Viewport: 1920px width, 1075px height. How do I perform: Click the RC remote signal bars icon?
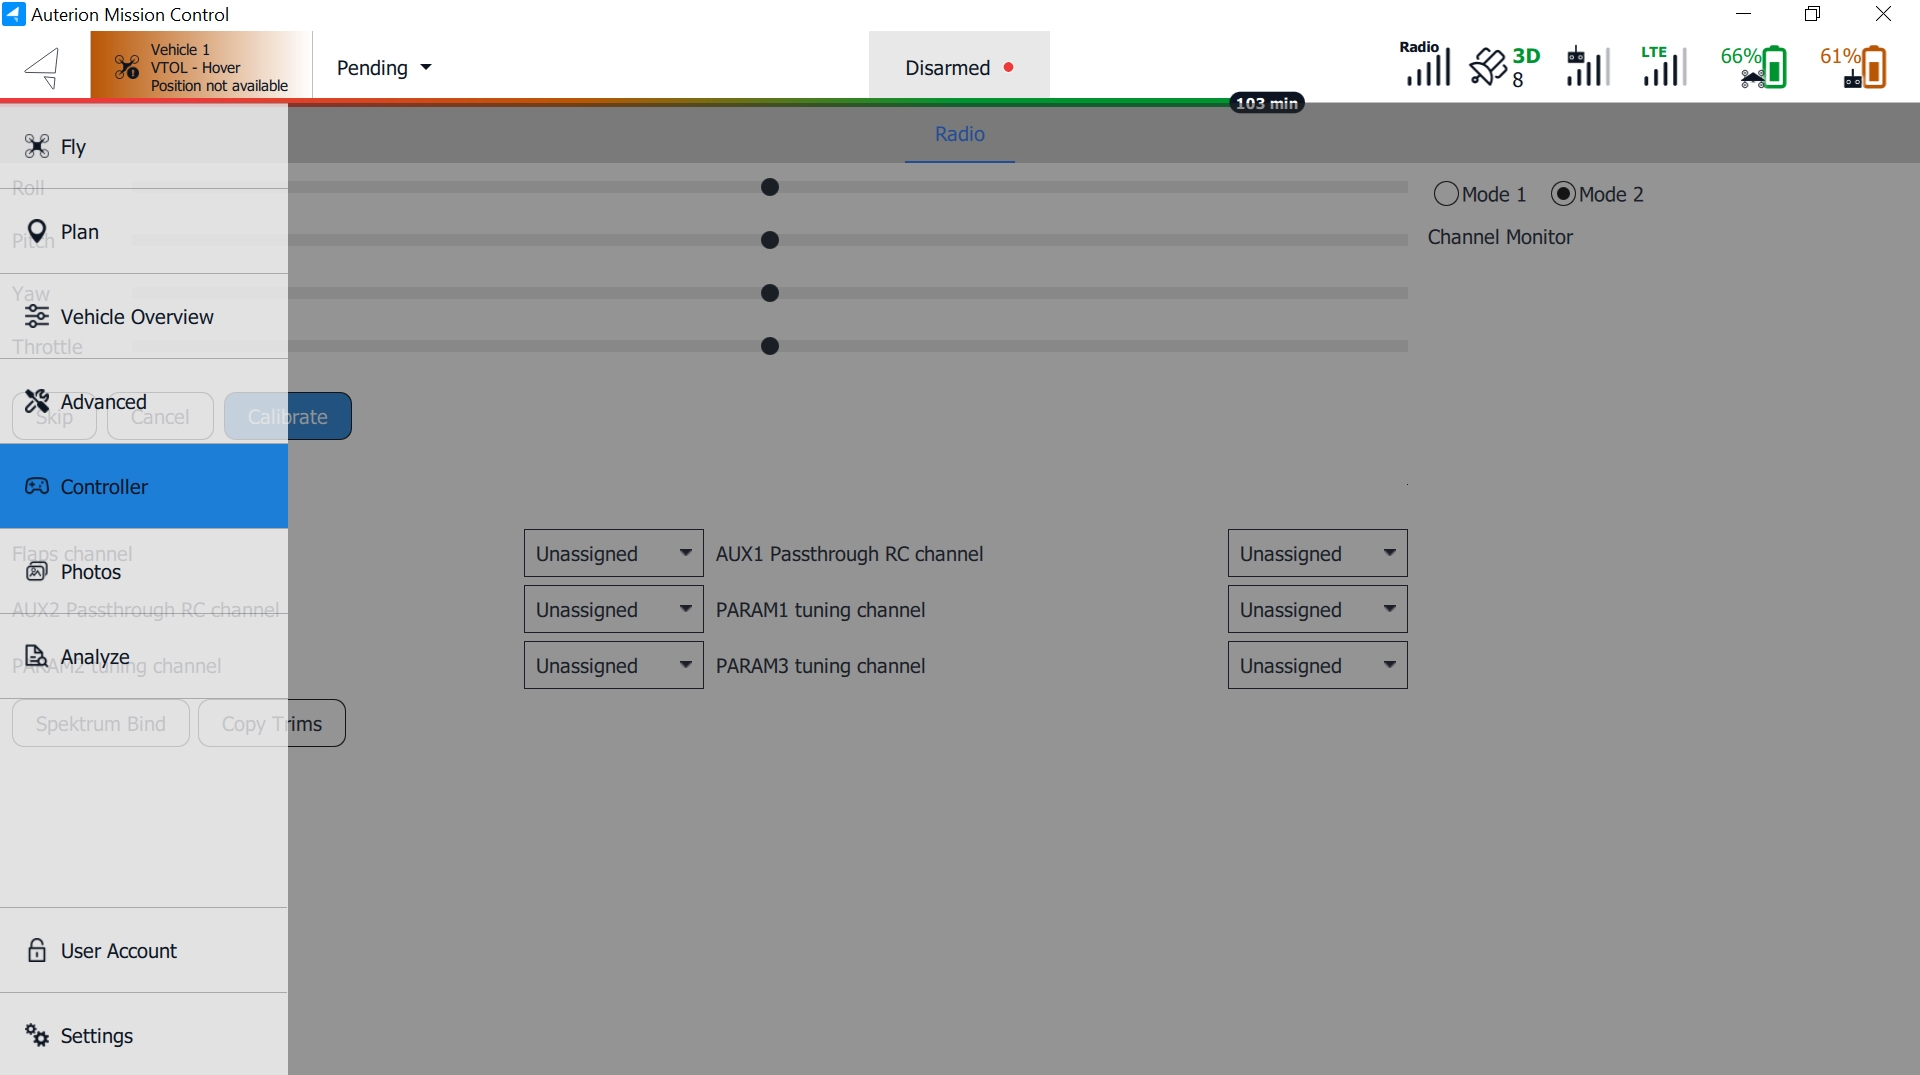pyautogui.click(x=1586, y=67)
